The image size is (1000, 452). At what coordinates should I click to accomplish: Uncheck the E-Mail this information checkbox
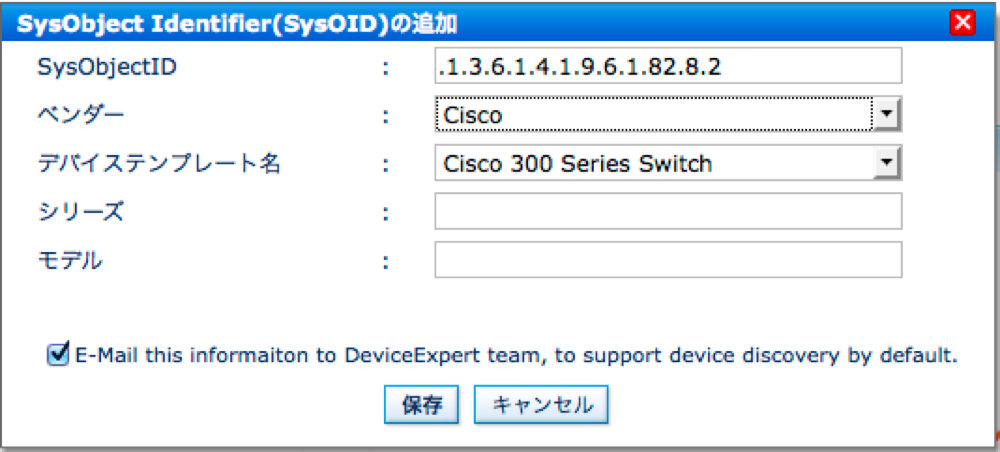tap(57, 354)
